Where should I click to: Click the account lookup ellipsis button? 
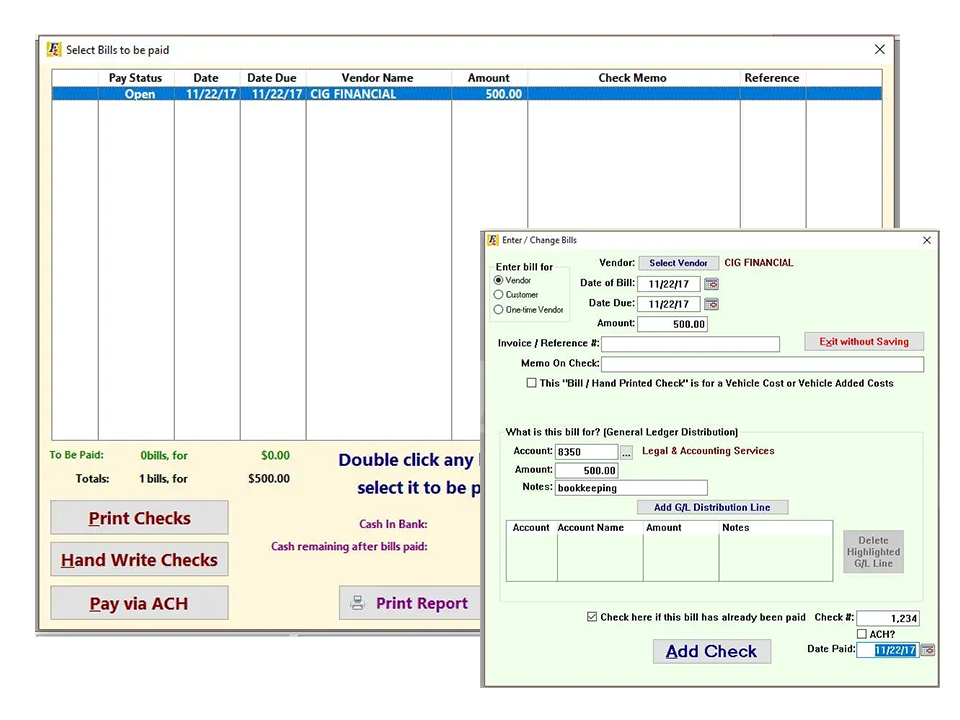pos(626,452)
